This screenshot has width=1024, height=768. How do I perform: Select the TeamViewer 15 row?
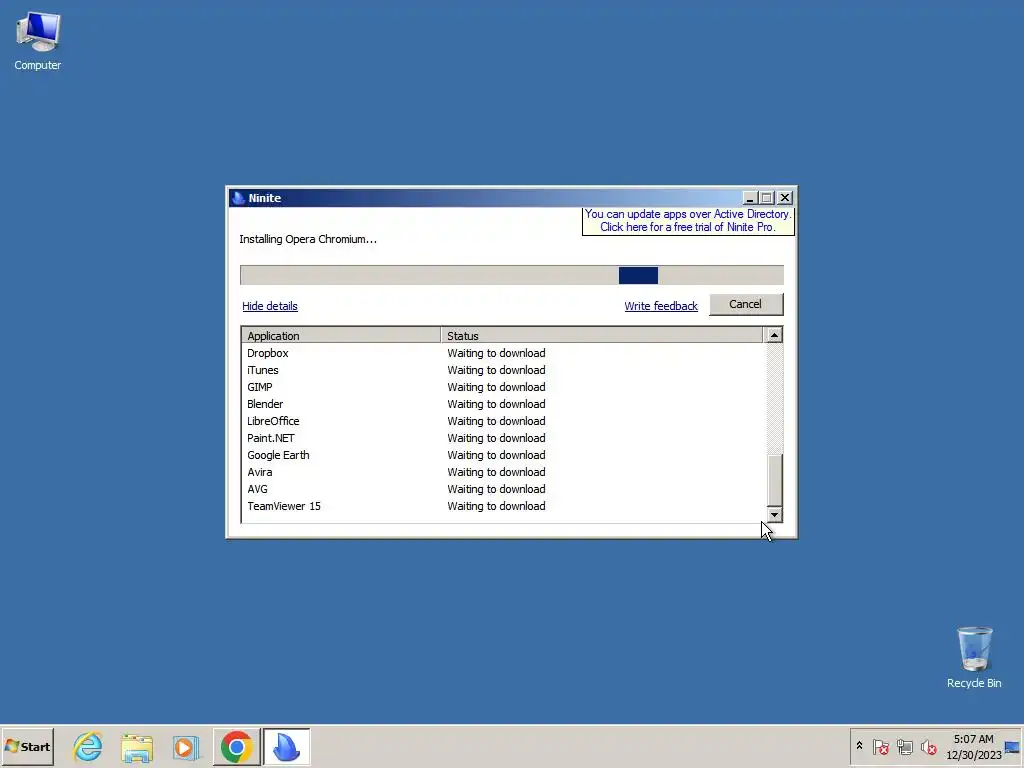(503, 505)
